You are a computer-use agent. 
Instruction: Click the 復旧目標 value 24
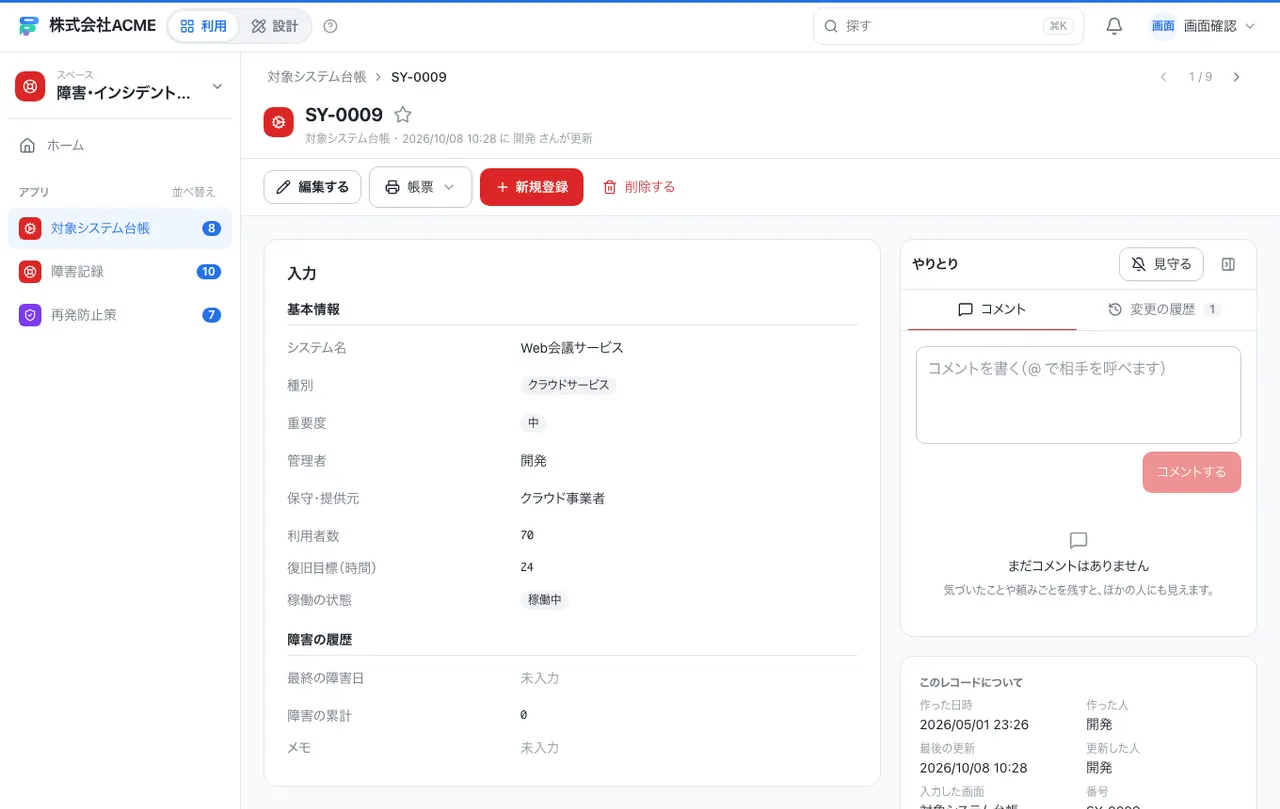(527, 567)
